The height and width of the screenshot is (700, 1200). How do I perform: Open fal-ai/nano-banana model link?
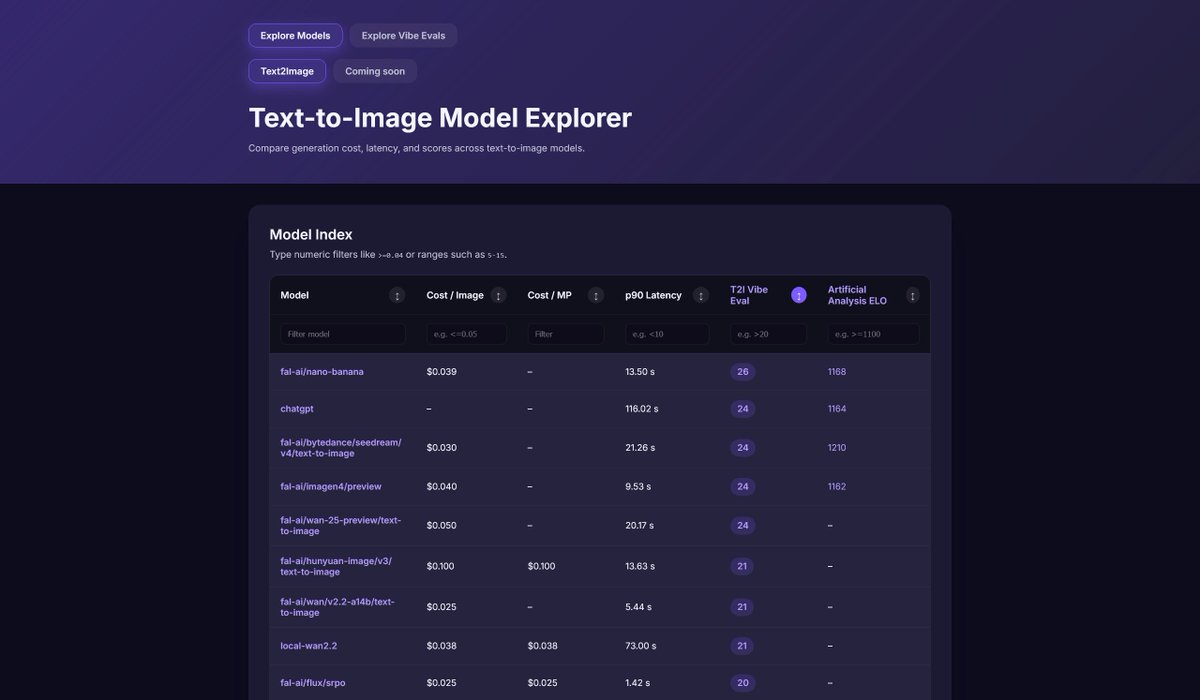point(322,372)
